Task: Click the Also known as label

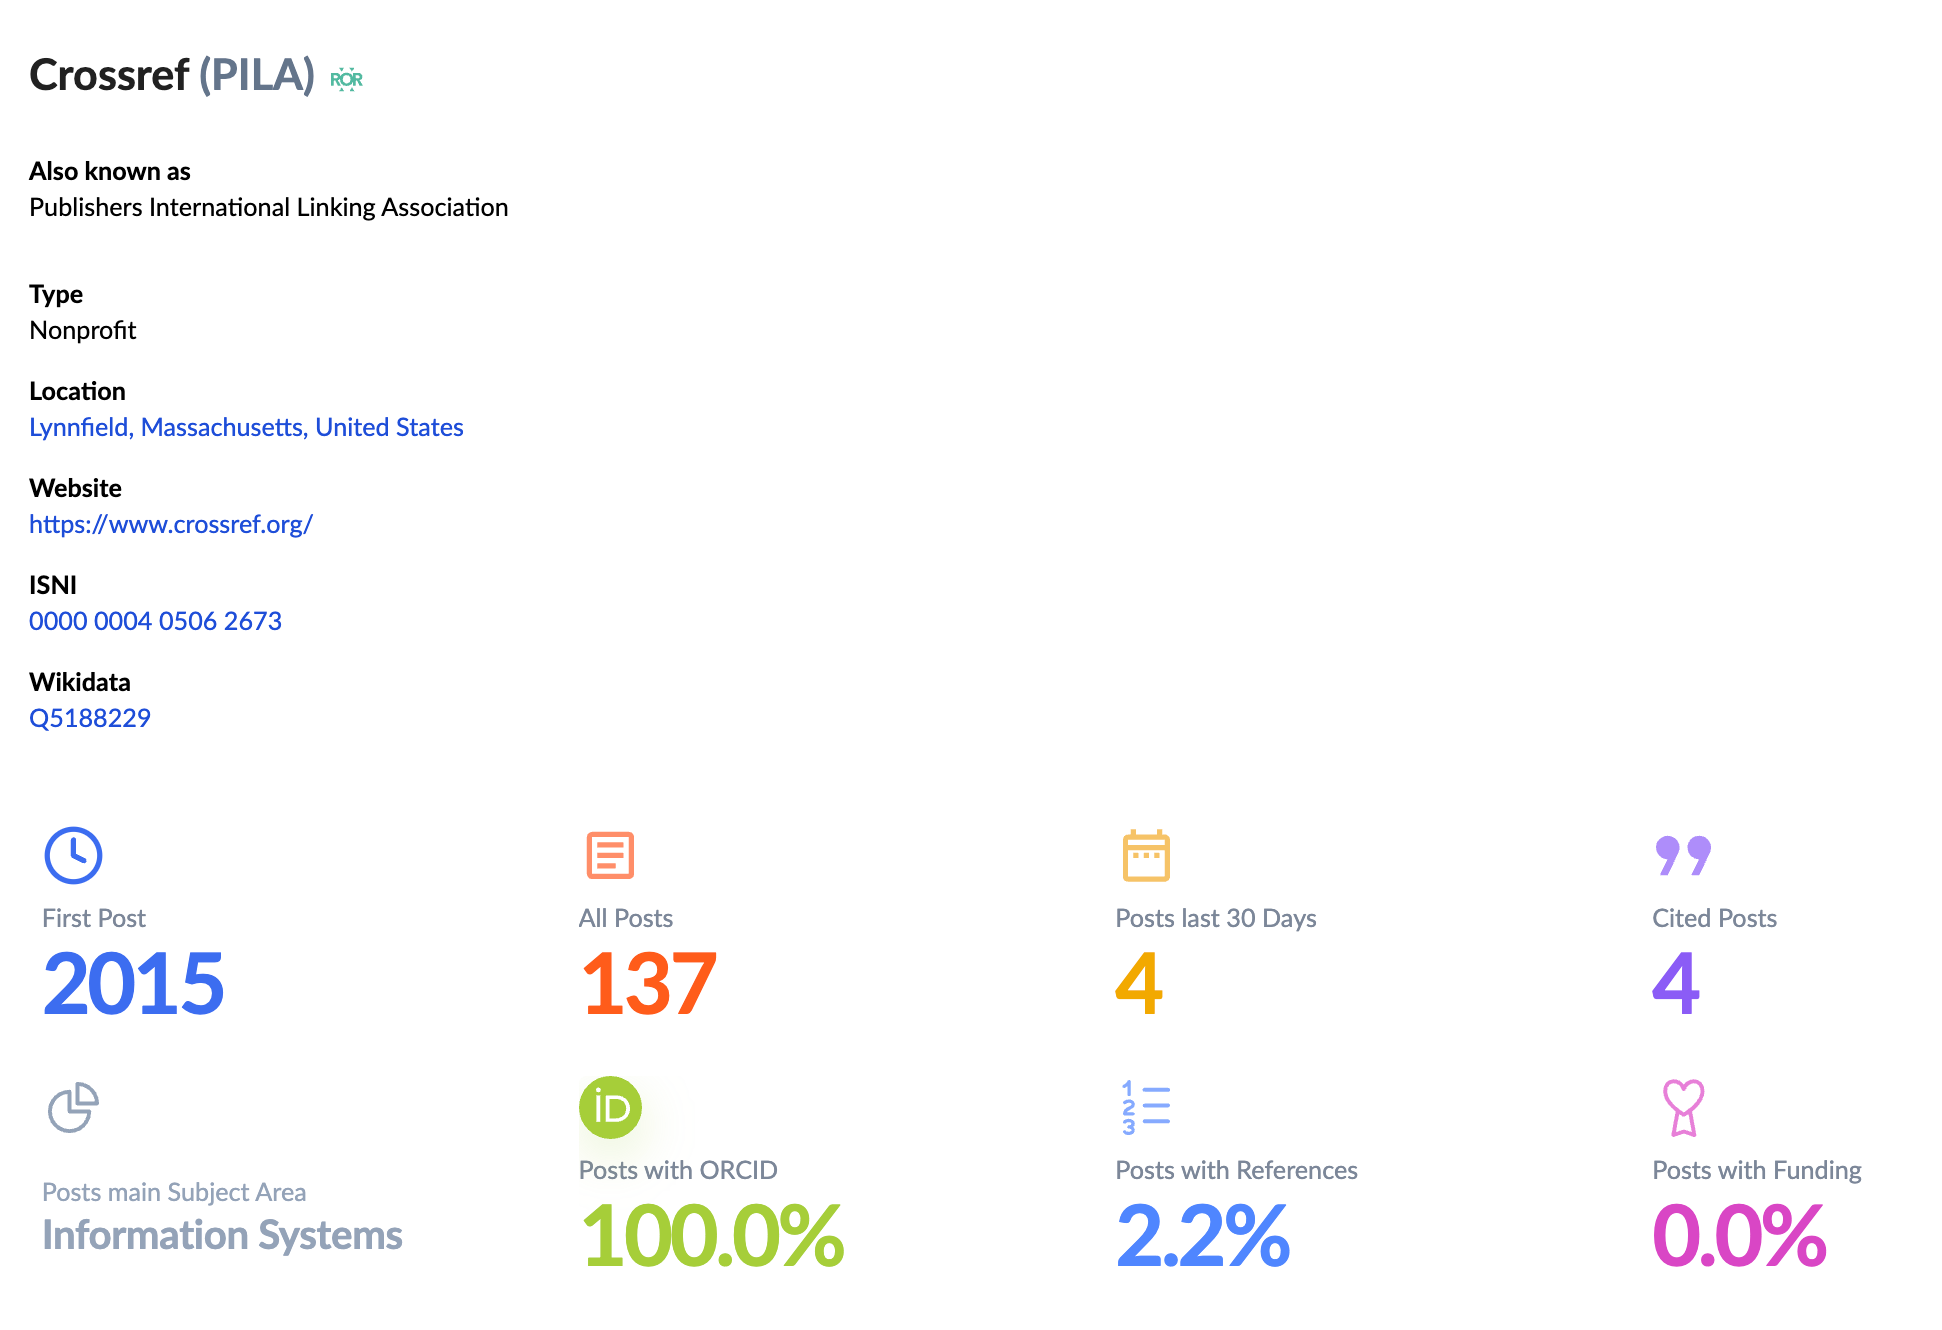Action: (x=110, y=171)
